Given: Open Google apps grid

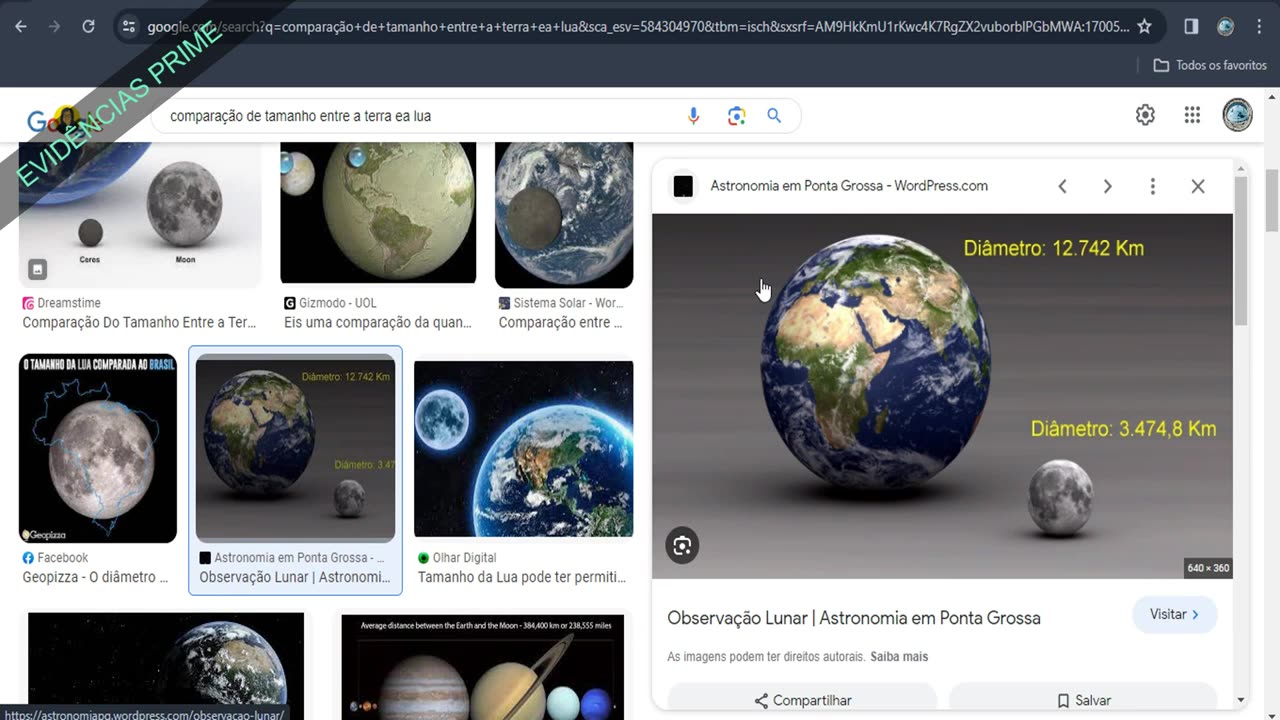Looking at the screenshot, I should (x=1192, y=115).
